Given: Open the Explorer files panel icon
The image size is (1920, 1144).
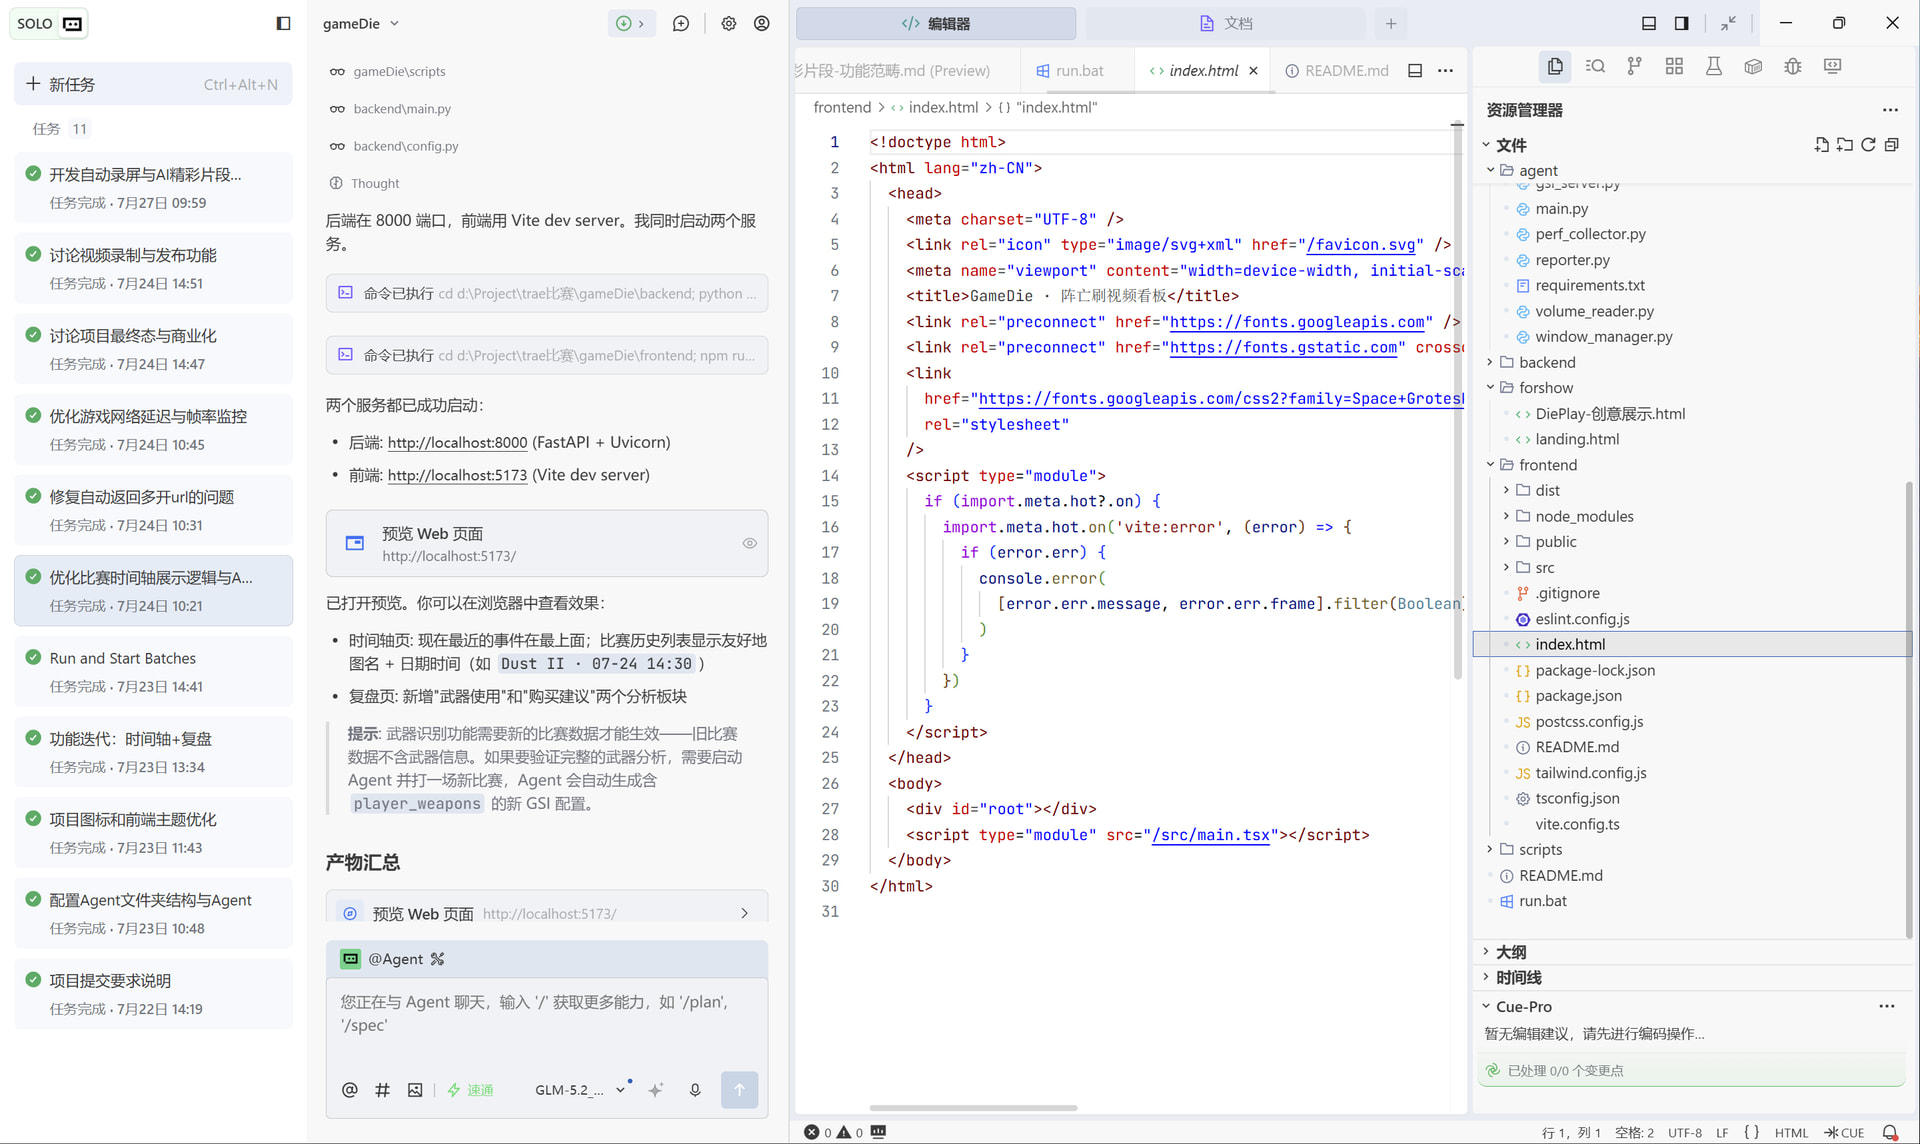Looking at the screenshot, I should click(x=1555, y=66).
